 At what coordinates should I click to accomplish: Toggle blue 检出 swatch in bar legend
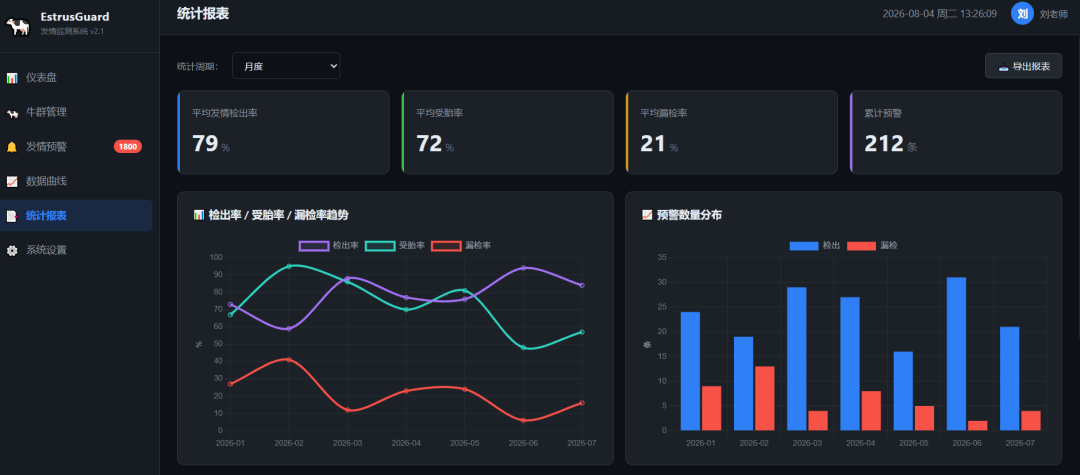click(x=803, y=246)
